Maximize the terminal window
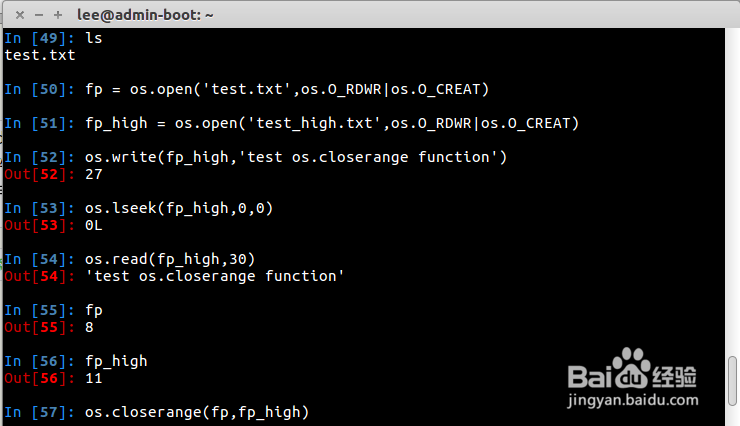This screenshot has height=426, width=740. [x=57, y=15]
